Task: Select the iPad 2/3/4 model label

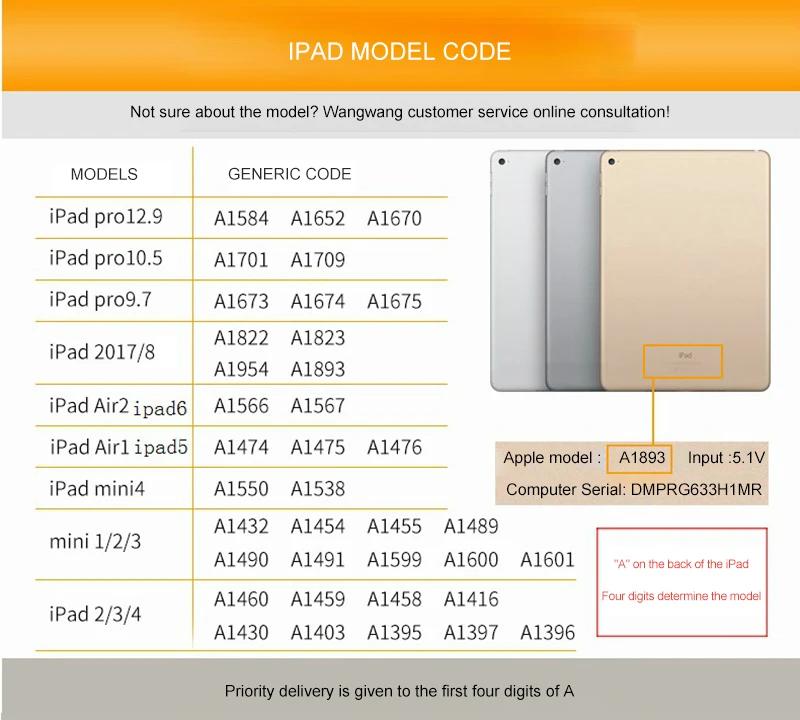Action: point(95,615)
